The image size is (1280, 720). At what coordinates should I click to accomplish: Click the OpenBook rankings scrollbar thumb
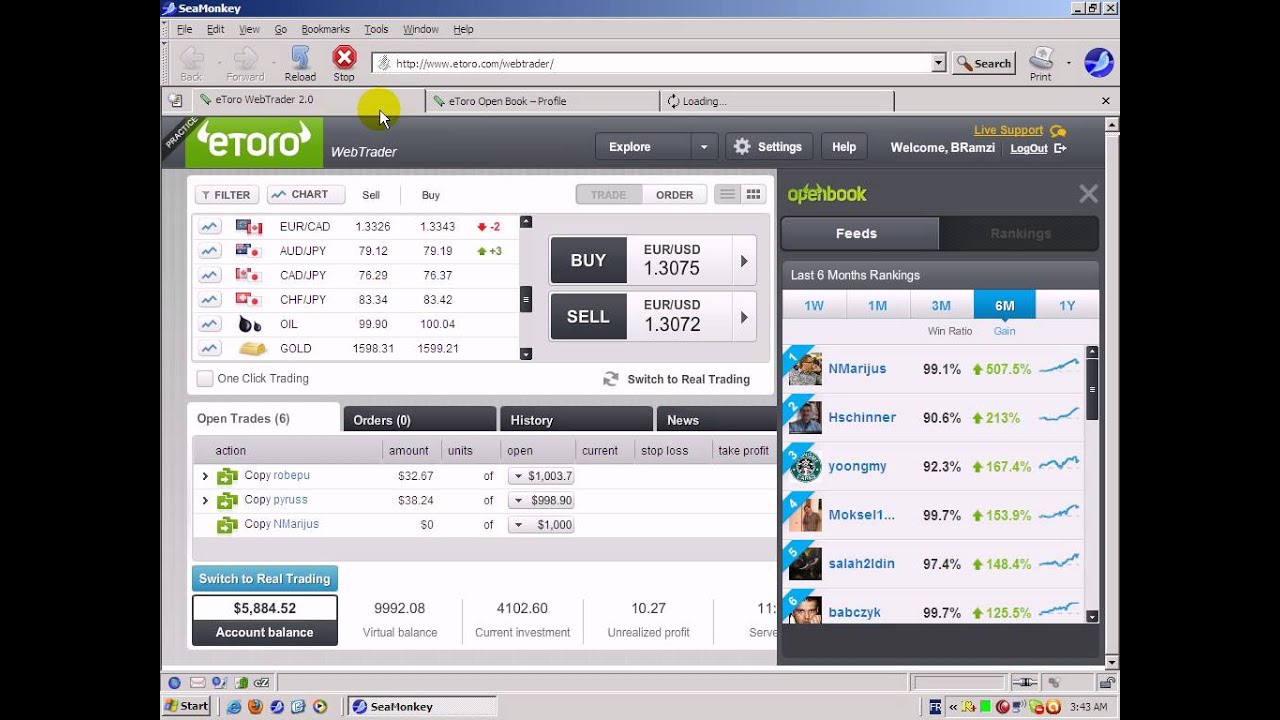(1092, 389)
